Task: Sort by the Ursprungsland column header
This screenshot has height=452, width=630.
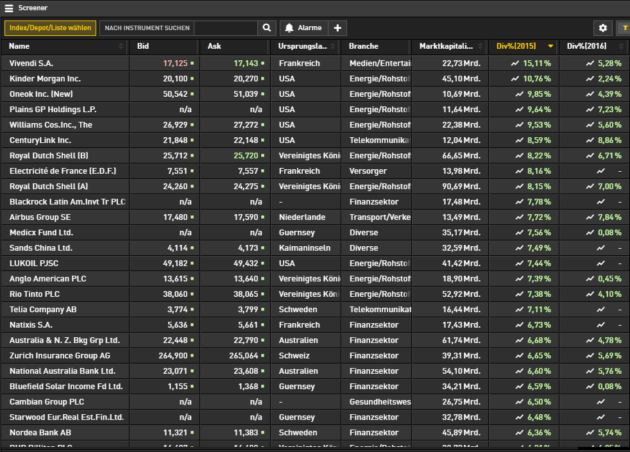Action: pyautogui.click(x=305, y=46)
